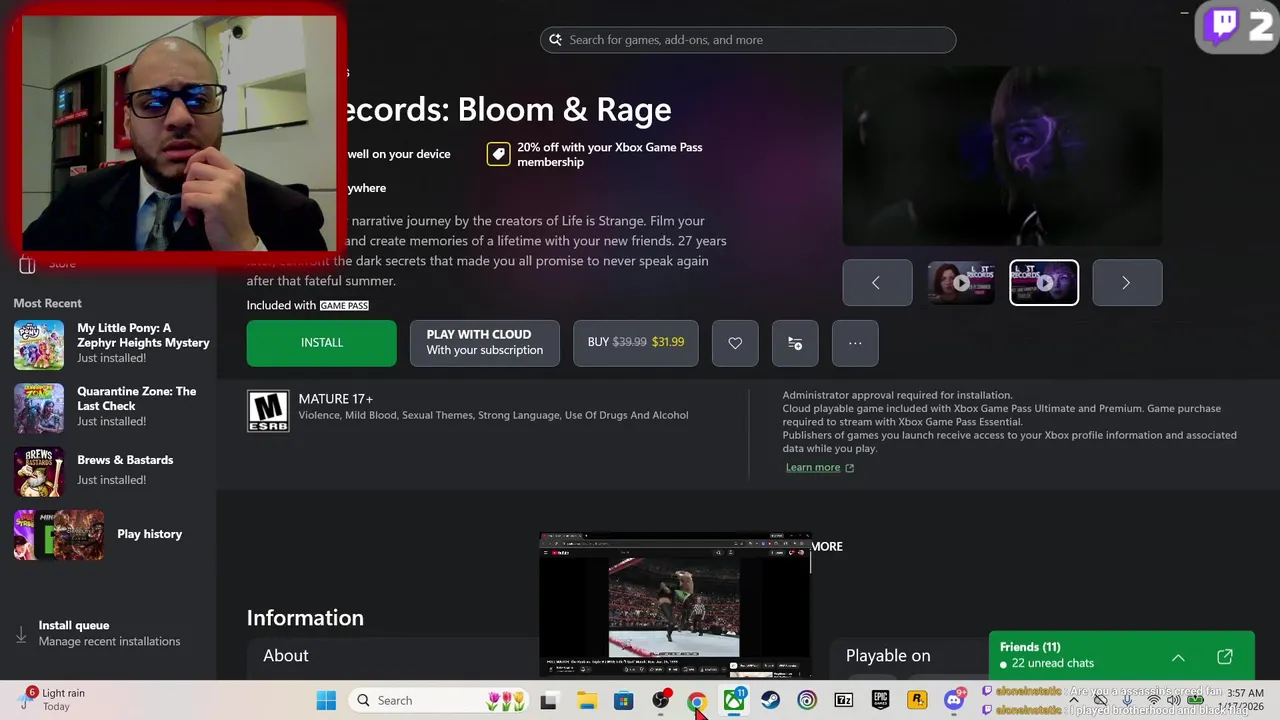The width and height of the screenshot is (1280, 720).
Task: Click the wrestling video picture-in-picture preview
Action: tap(674, 606)
